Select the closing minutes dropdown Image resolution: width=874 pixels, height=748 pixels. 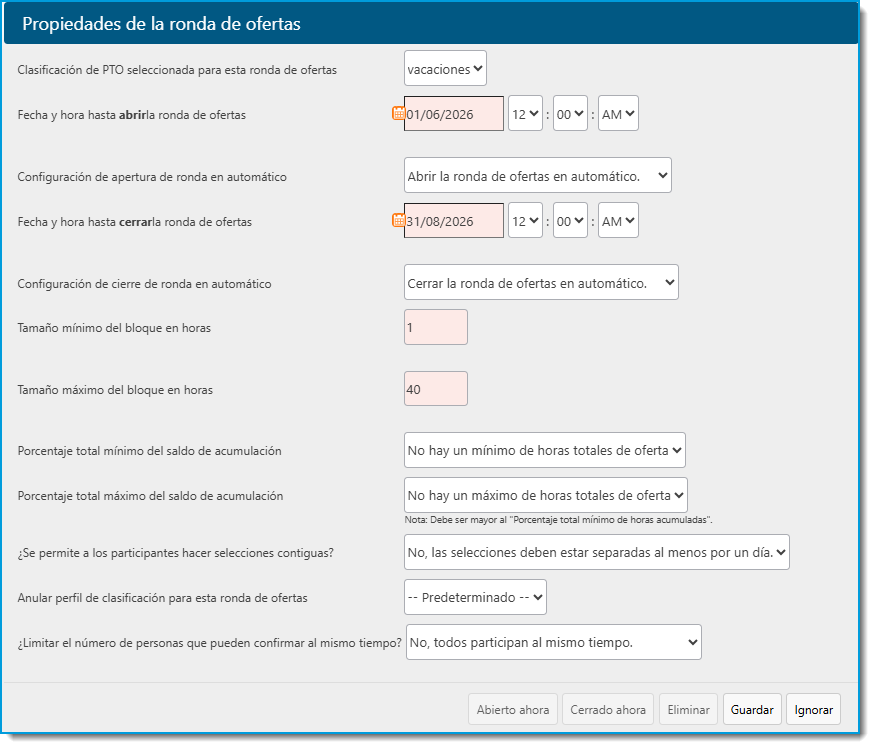(x=570, y=221)
